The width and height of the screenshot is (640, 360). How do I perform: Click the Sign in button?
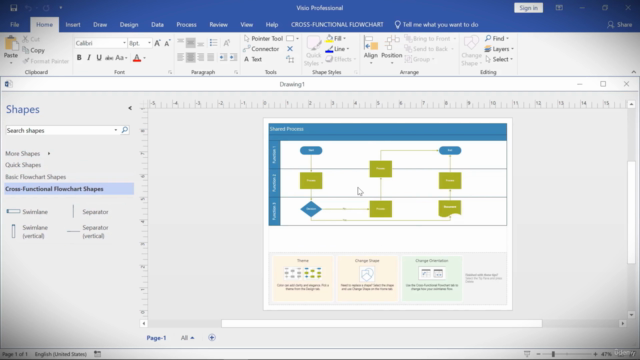[529, 8]
